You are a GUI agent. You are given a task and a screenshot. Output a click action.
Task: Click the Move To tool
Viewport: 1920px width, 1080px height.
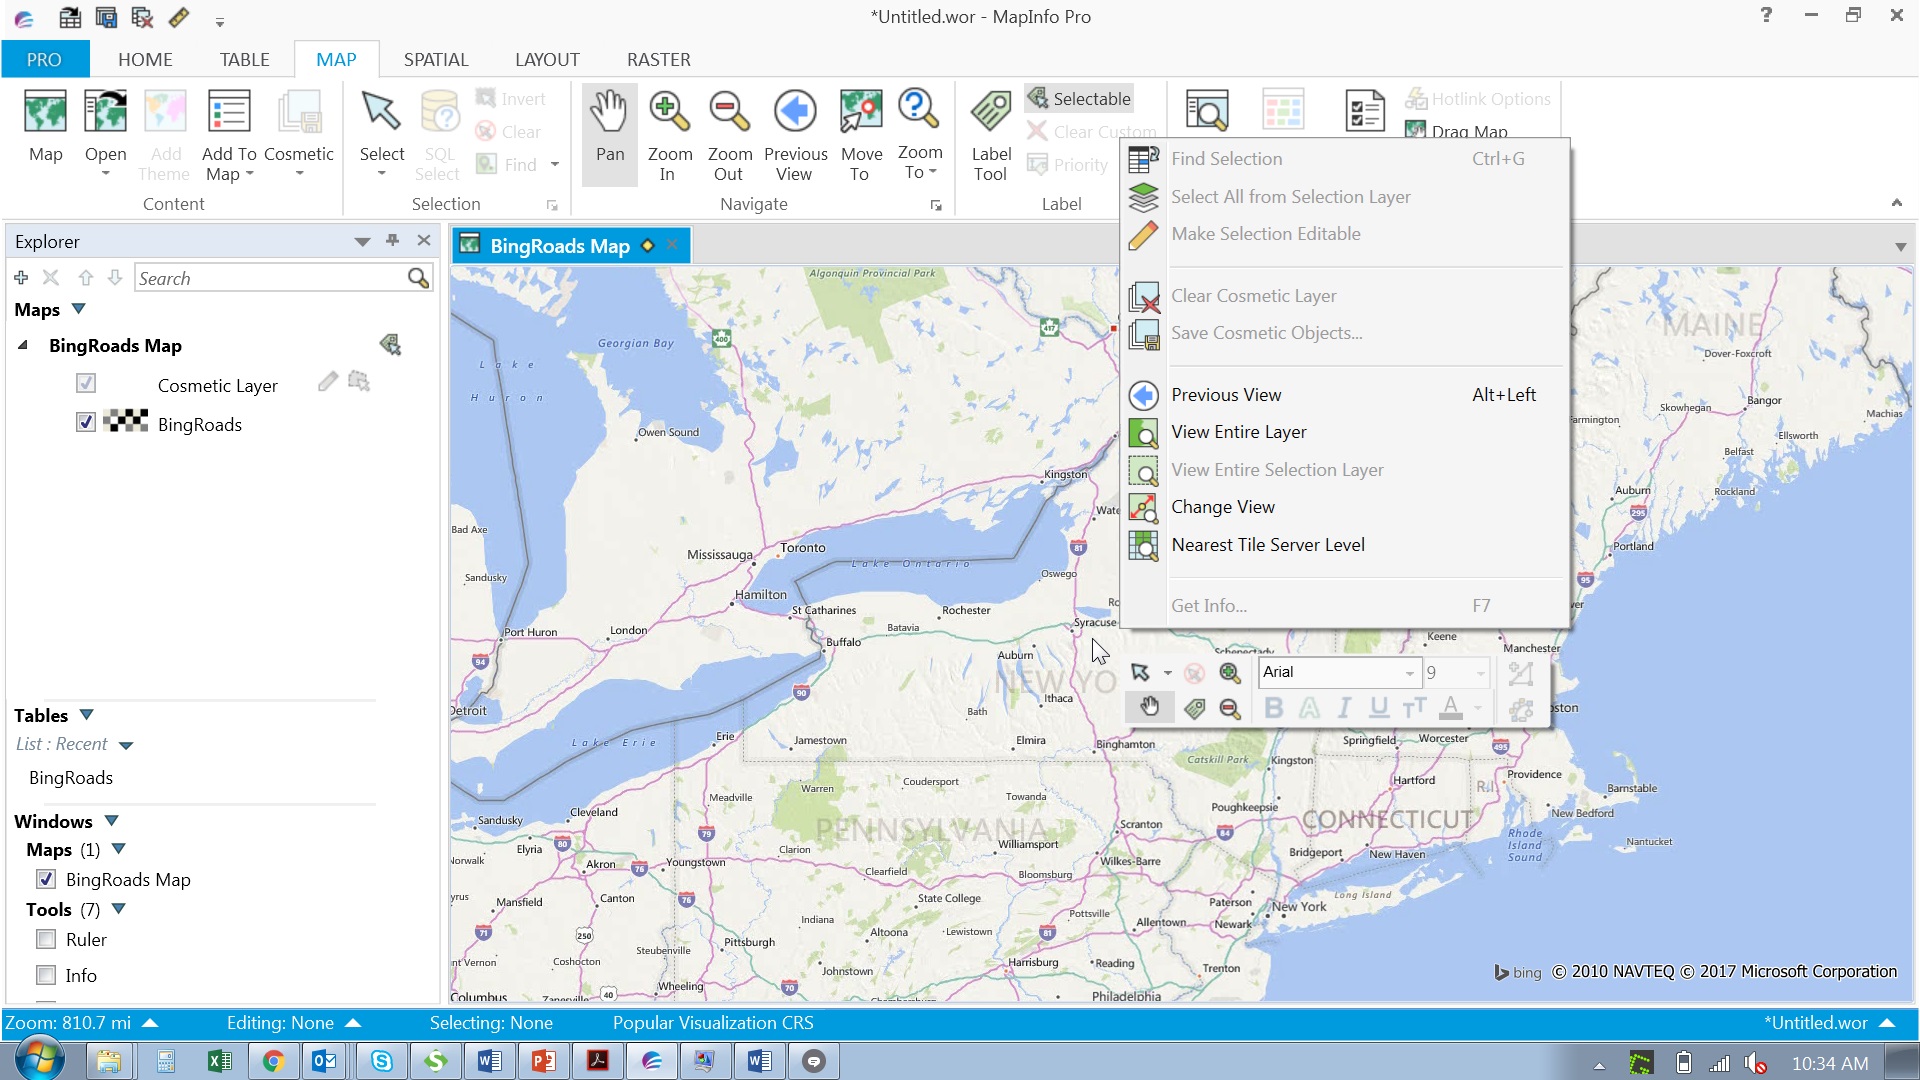coord(861,133)
